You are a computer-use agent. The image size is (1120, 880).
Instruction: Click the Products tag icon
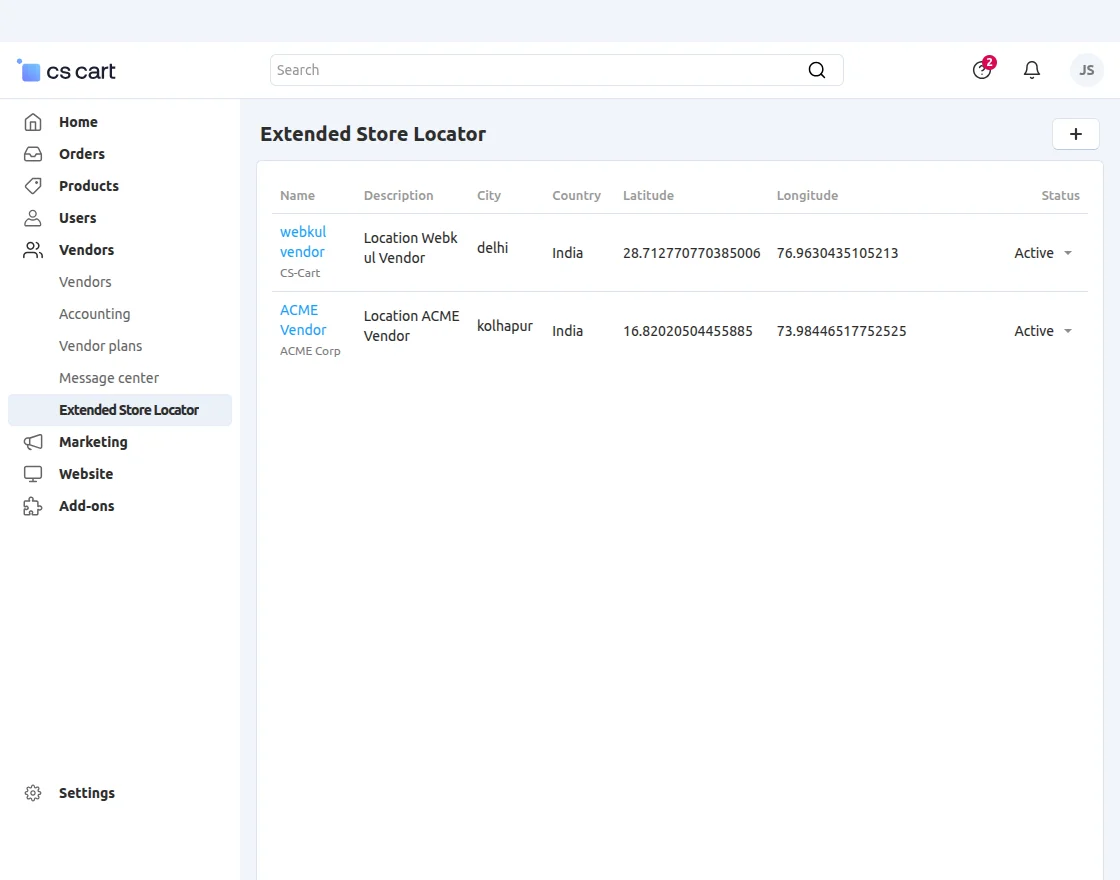pyautogui.click(x=33, y=186)
